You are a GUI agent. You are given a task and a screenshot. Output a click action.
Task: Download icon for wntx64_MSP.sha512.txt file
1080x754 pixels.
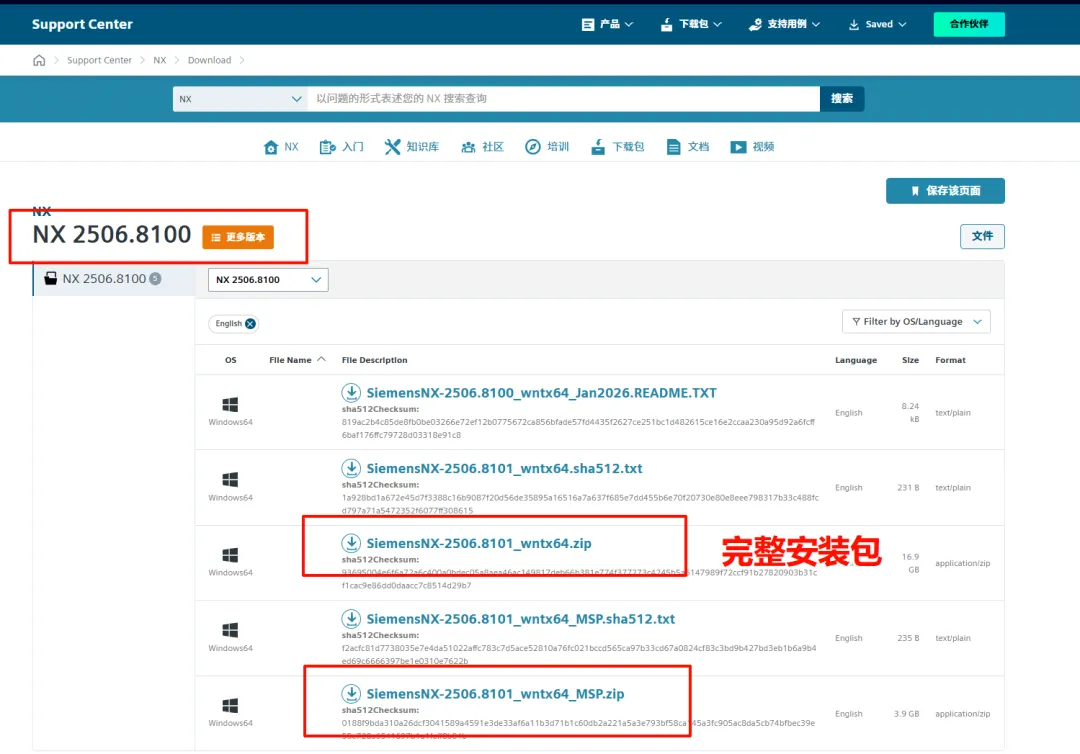[x=351, y=618]
